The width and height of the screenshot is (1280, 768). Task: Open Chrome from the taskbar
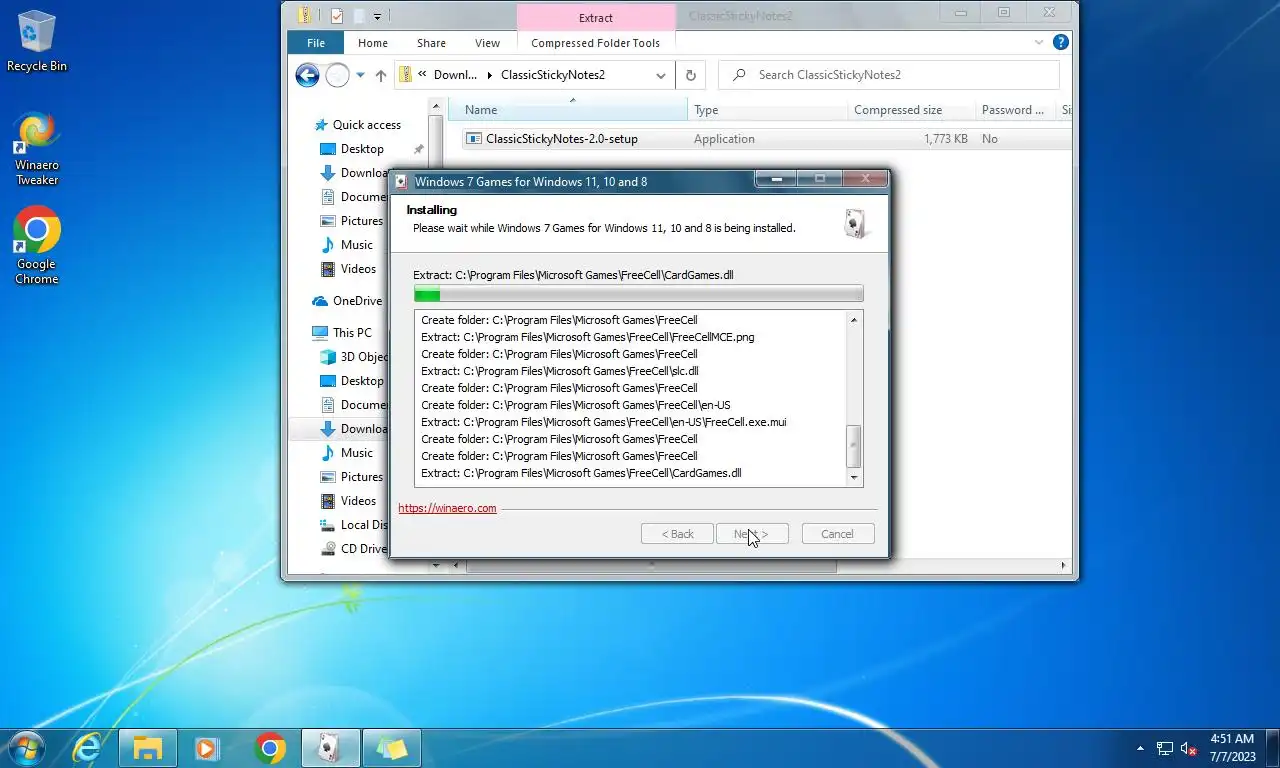pyautogui.click(x=270, y=748)
